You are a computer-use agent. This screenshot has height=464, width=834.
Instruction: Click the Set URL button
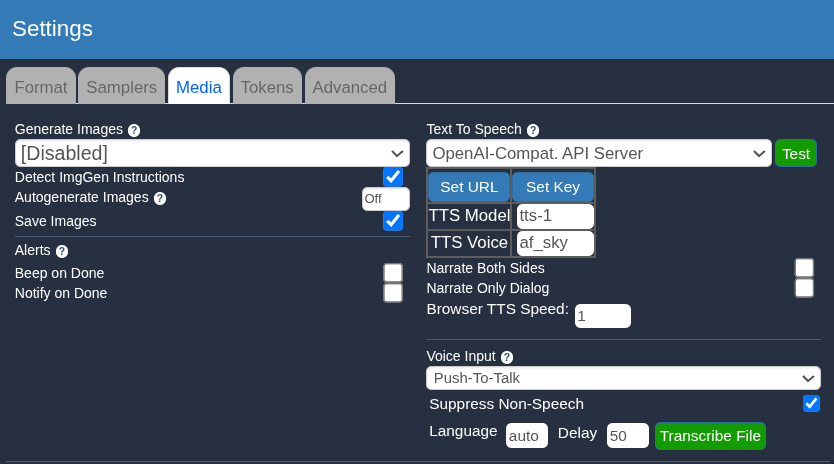click(x=469, y=187)
